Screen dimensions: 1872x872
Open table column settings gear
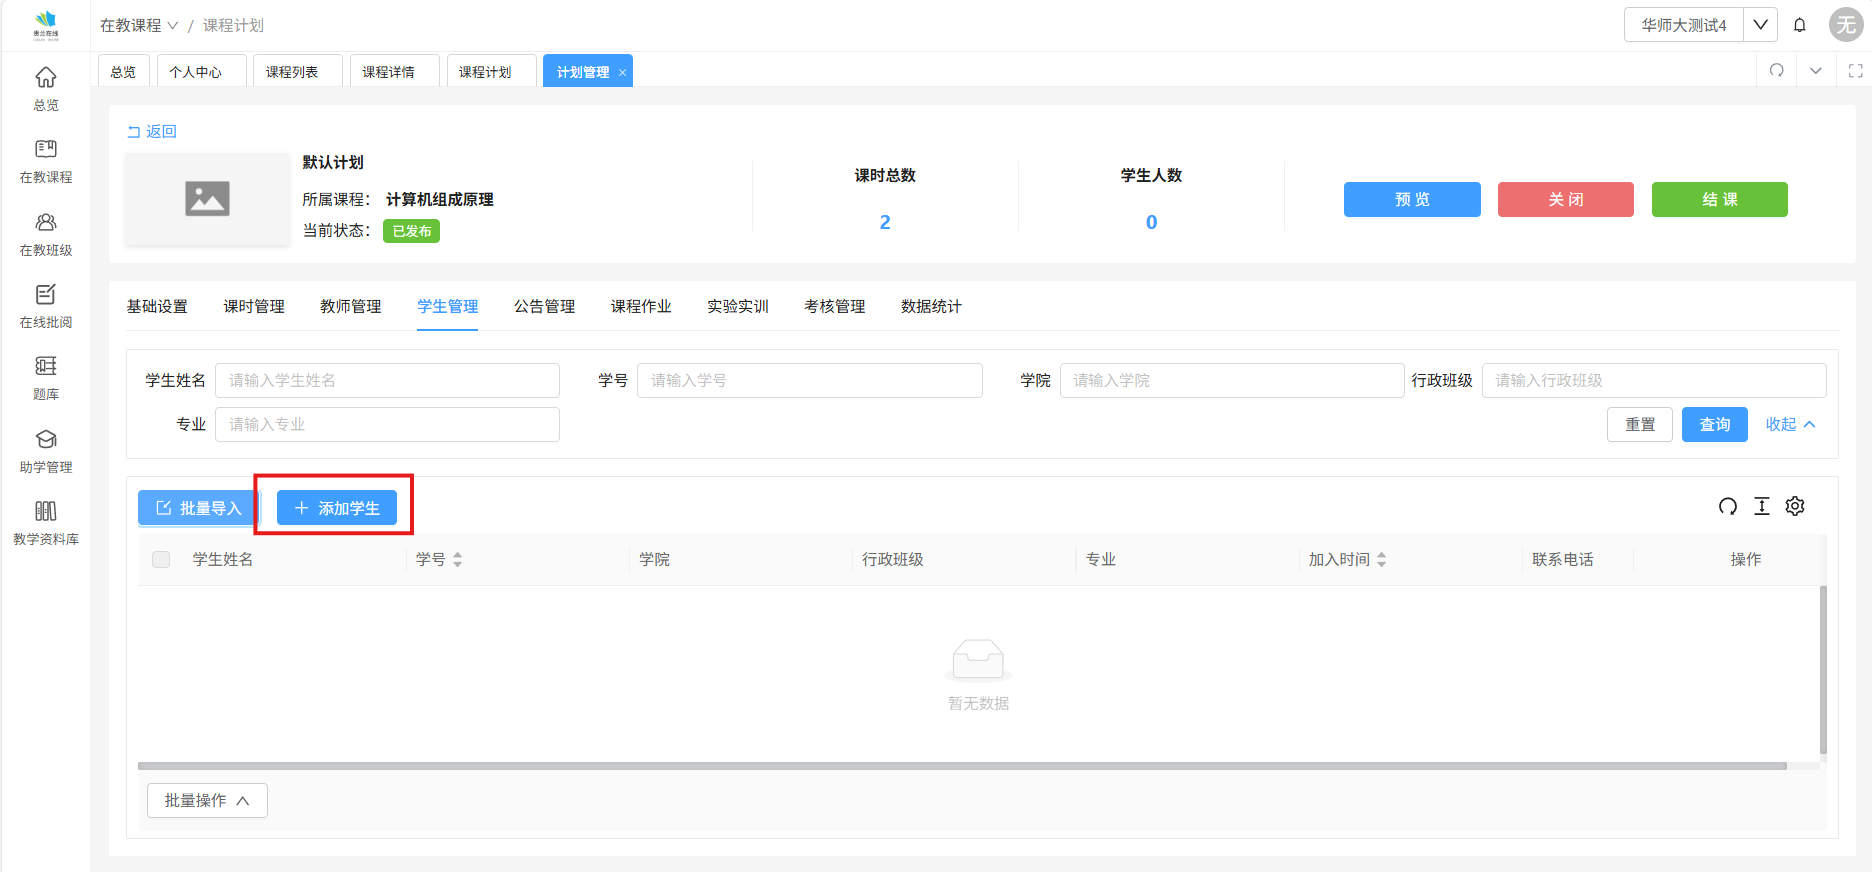coord(1795,506)
